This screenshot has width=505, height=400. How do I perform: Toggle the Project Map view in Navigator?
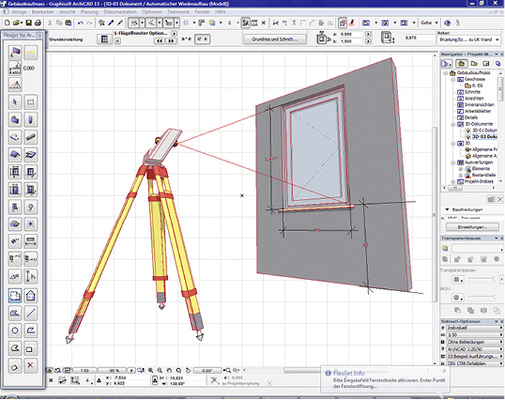pyautogui.click(x=461, y=63)
